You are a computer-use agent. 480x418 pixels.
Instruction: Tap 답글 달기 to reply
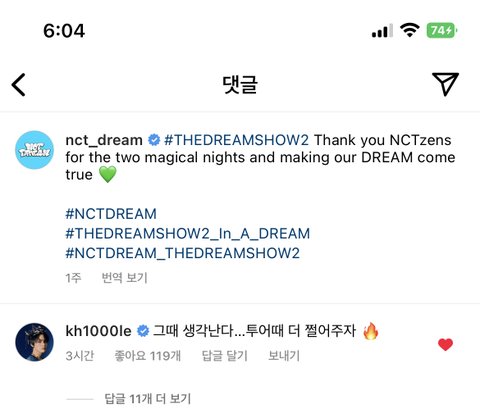coord(225,356)
